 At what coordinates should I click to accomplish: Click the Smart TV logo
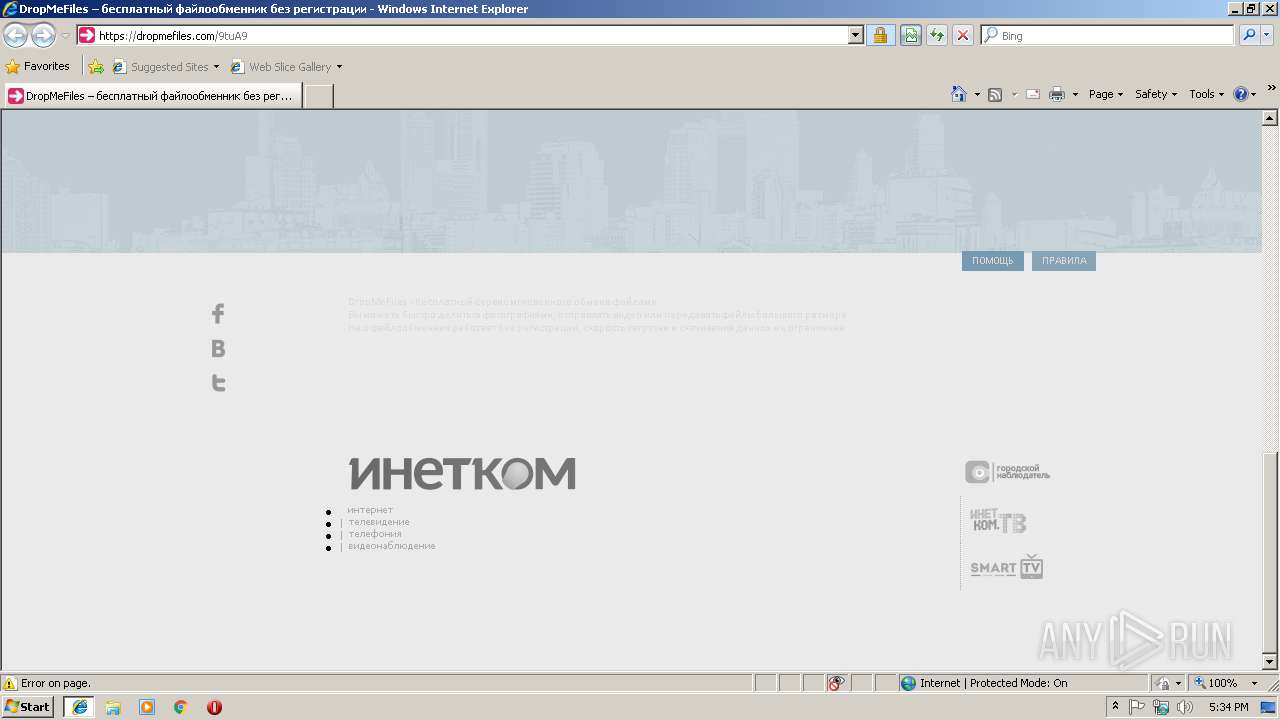[1007, 567]
